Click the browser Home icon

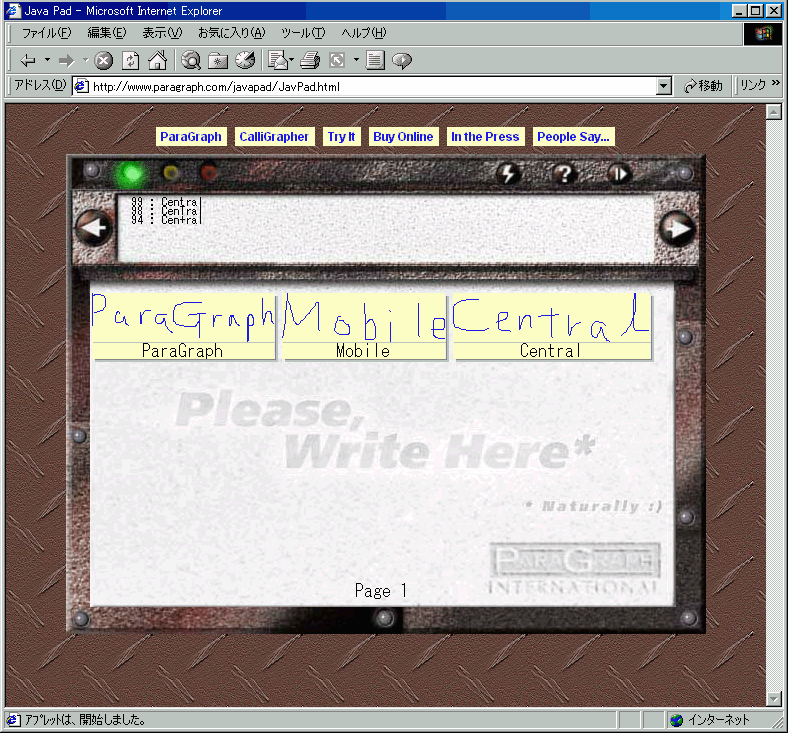157,60
